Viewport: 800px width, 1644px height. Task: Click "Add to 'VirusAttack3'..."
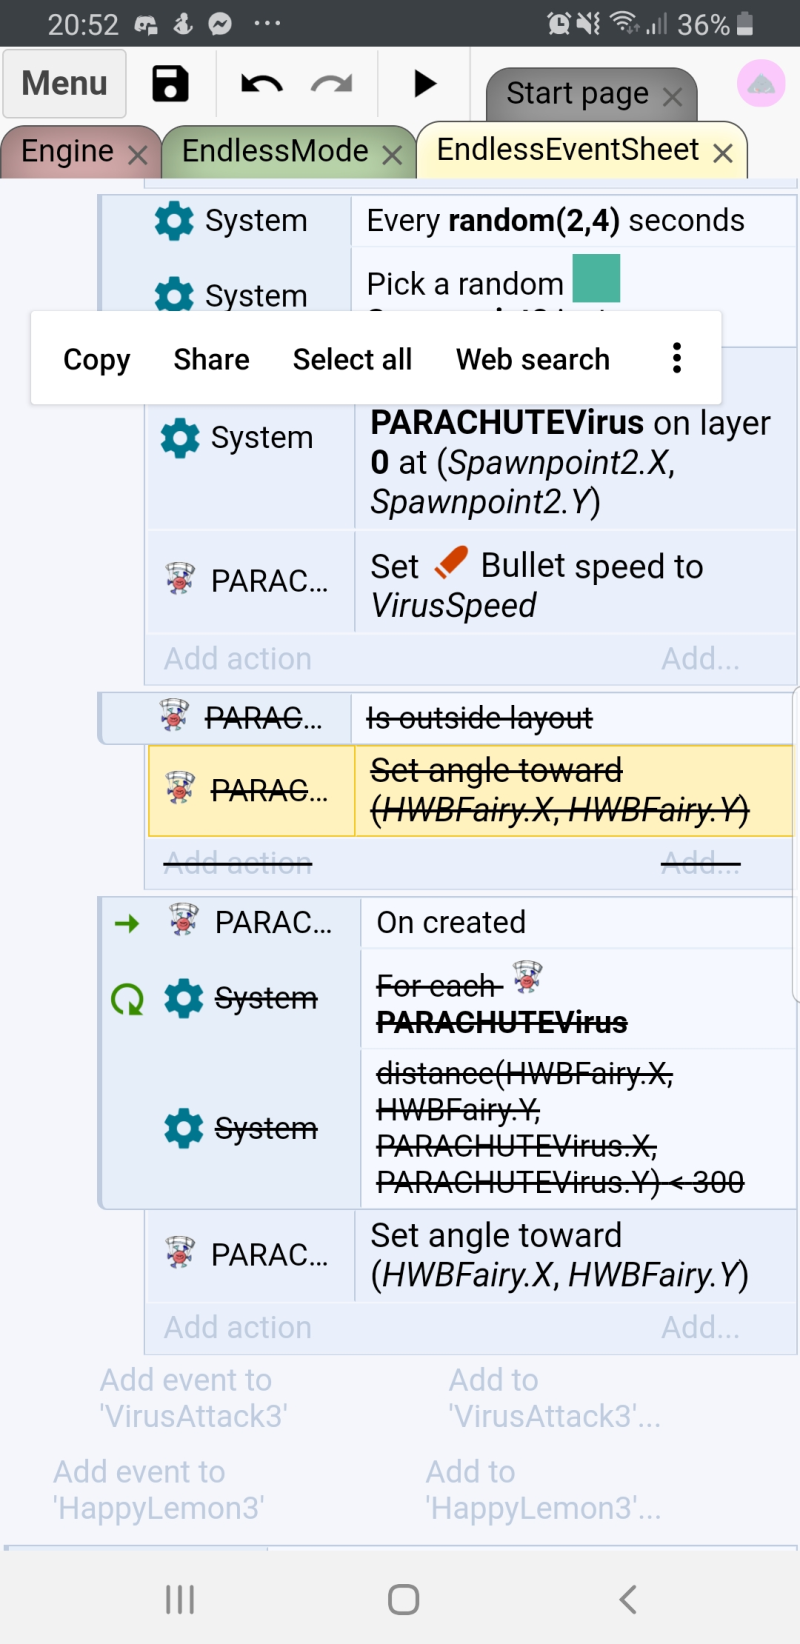[x=555, y=1398]
